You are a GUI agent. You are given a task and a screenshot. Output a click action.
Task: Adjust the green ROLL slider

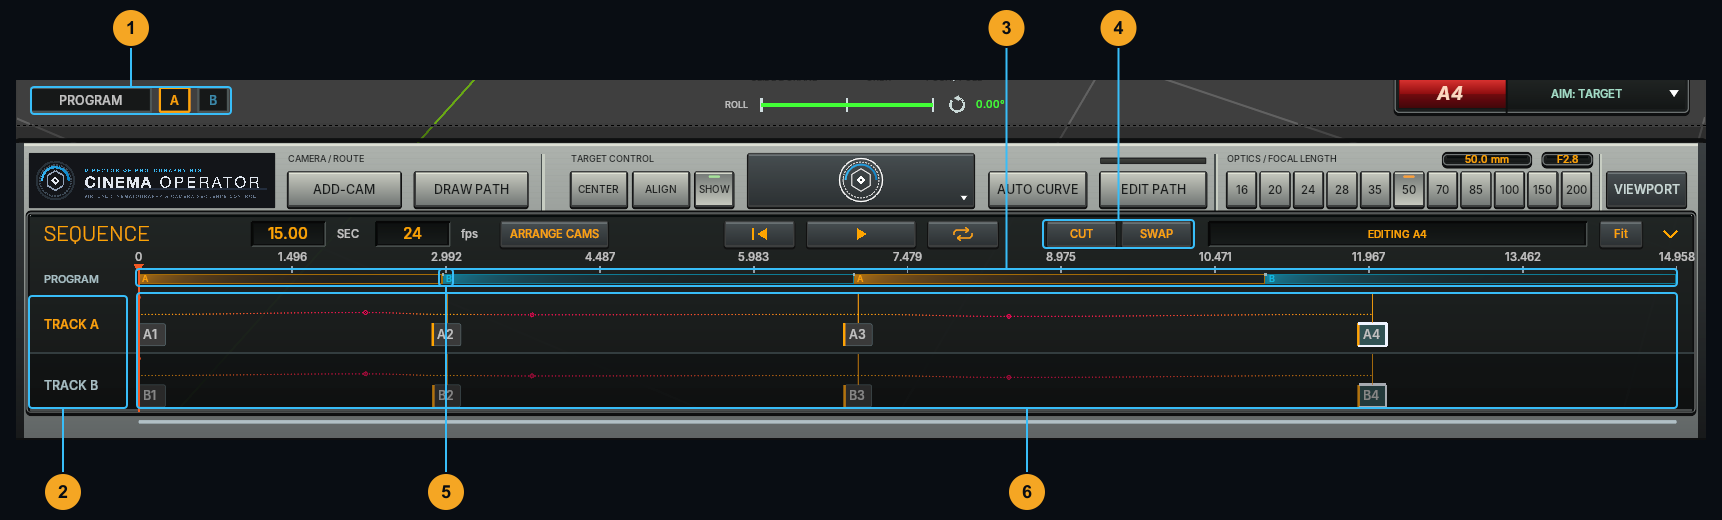(x=847, y=104)
